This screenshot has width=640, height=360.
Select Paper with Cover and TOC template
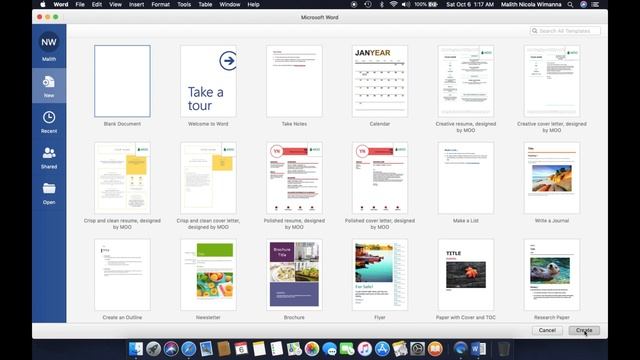pos(466,275)
